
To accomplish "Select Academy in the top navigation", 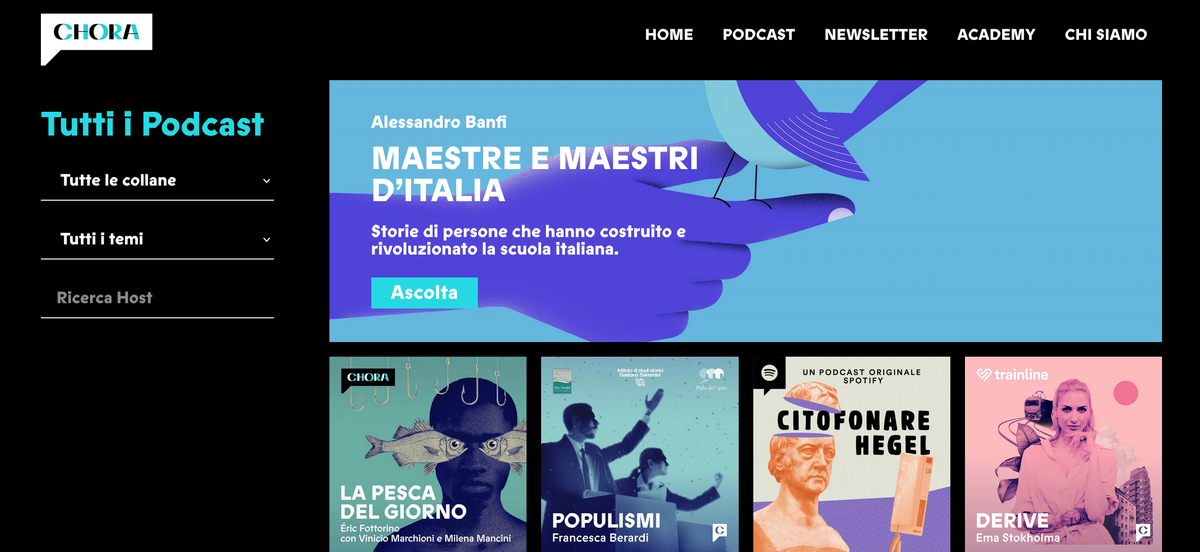I will point(996,34).
